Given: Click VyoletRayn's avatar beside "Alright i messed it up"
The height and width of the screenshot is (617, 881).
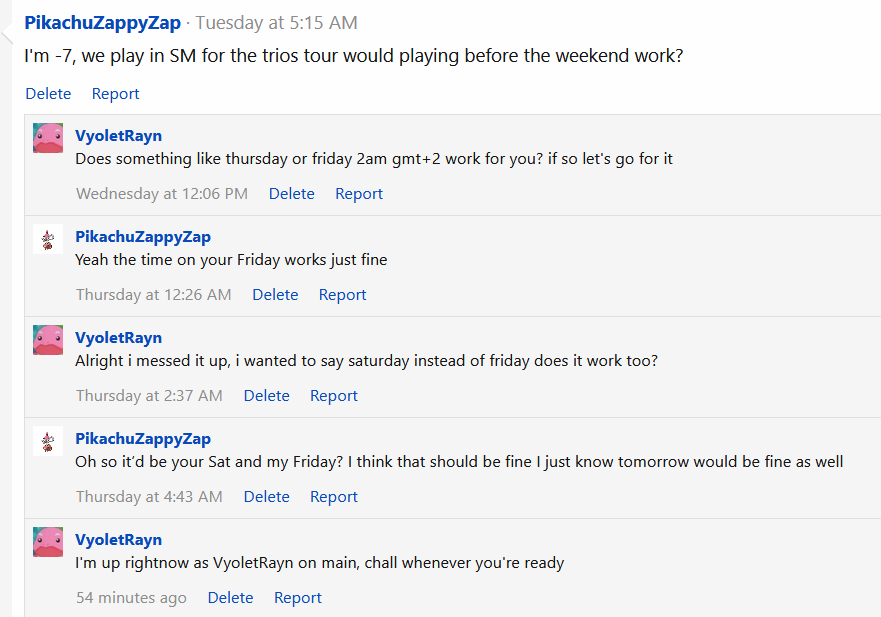Looking at the screenshot, I should pos(48,340).
